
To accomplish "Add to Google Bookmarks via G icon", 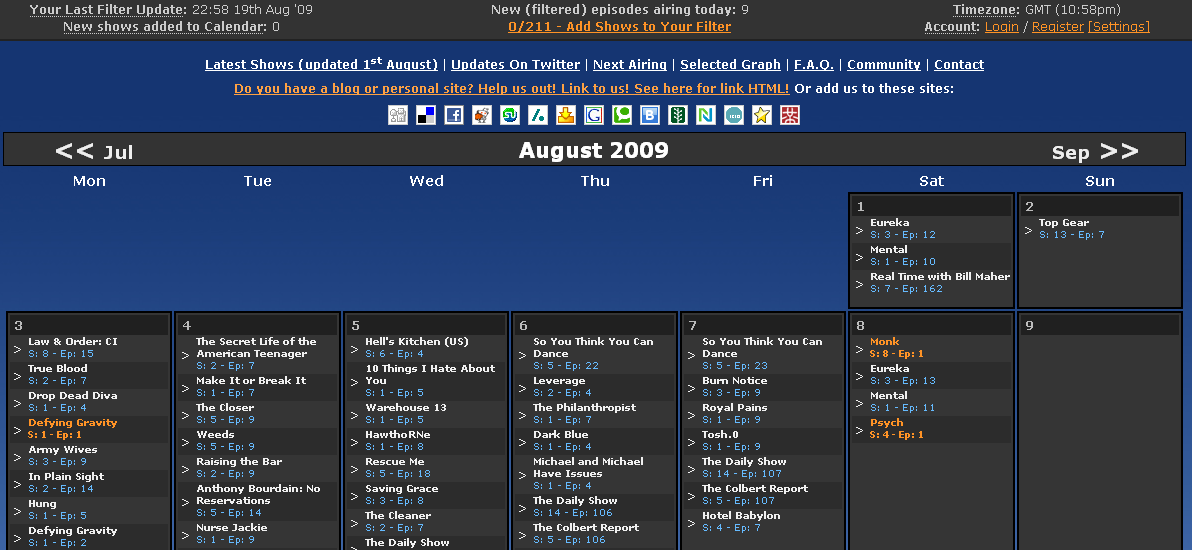I will 594,115.
